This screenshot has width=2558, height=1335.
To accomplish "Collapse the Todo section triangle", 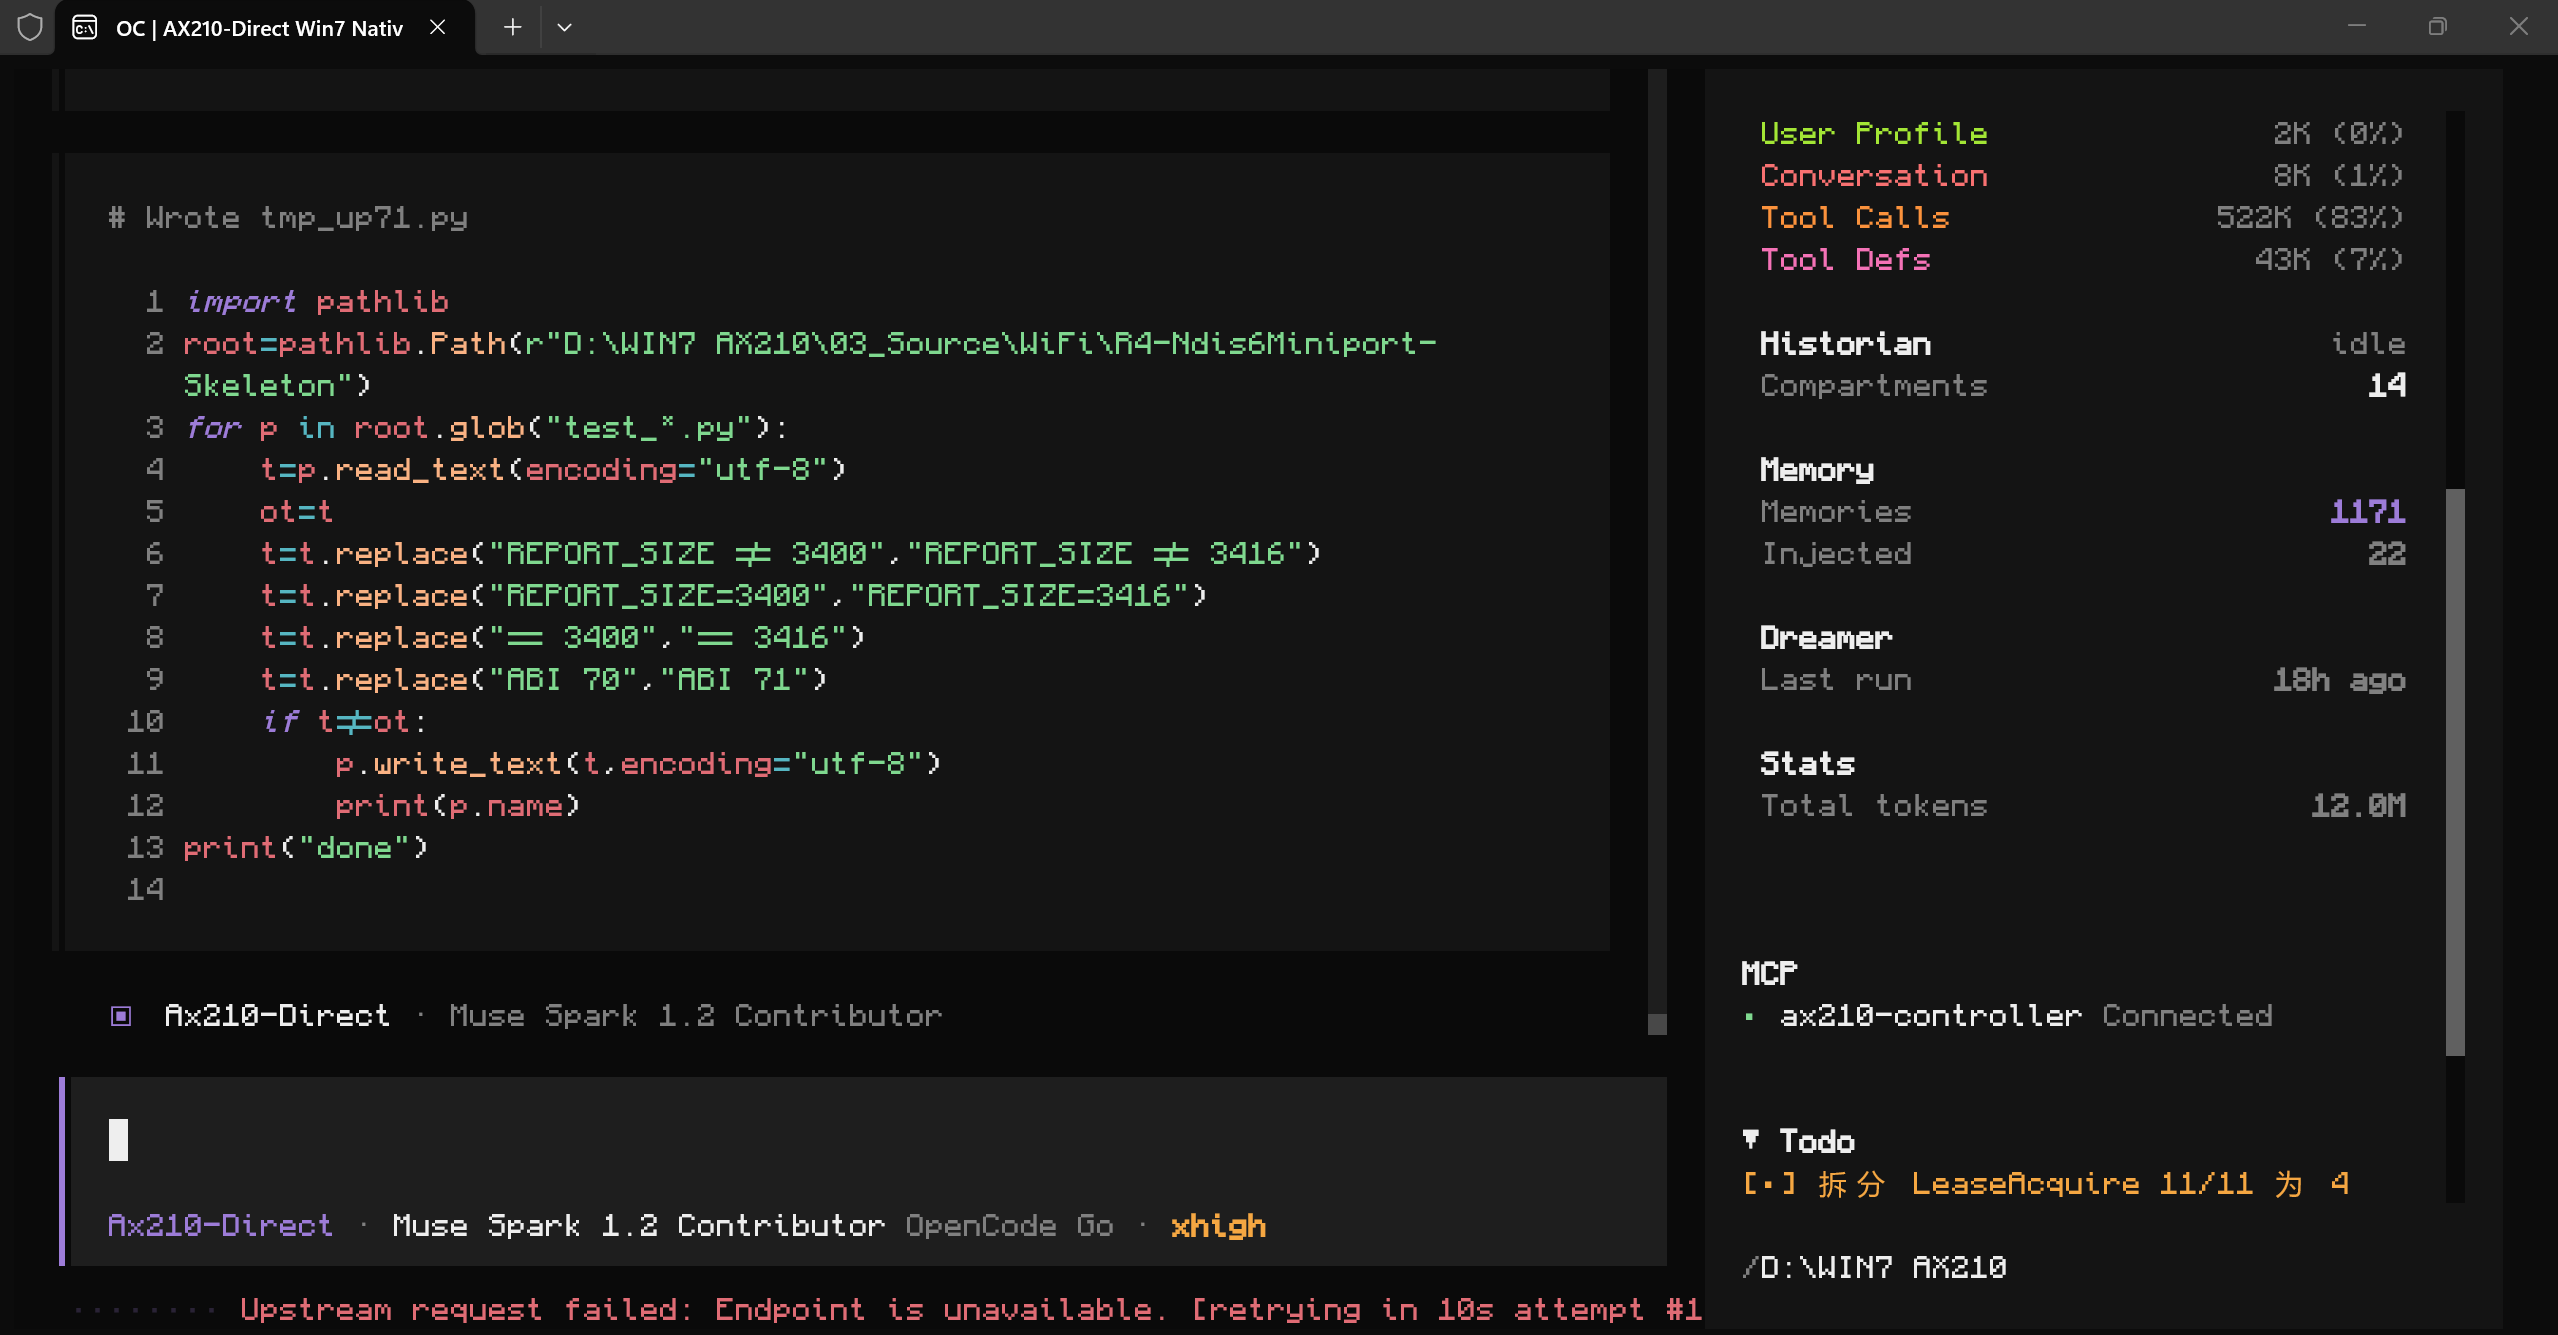I will click(1750, 1139).
